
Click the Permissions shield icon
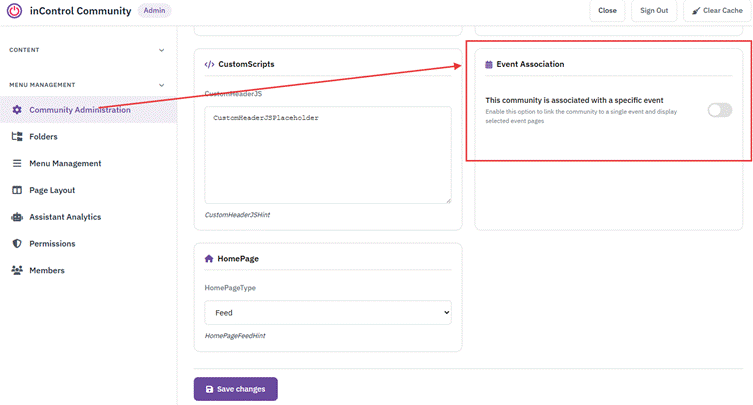click(17, 244)
